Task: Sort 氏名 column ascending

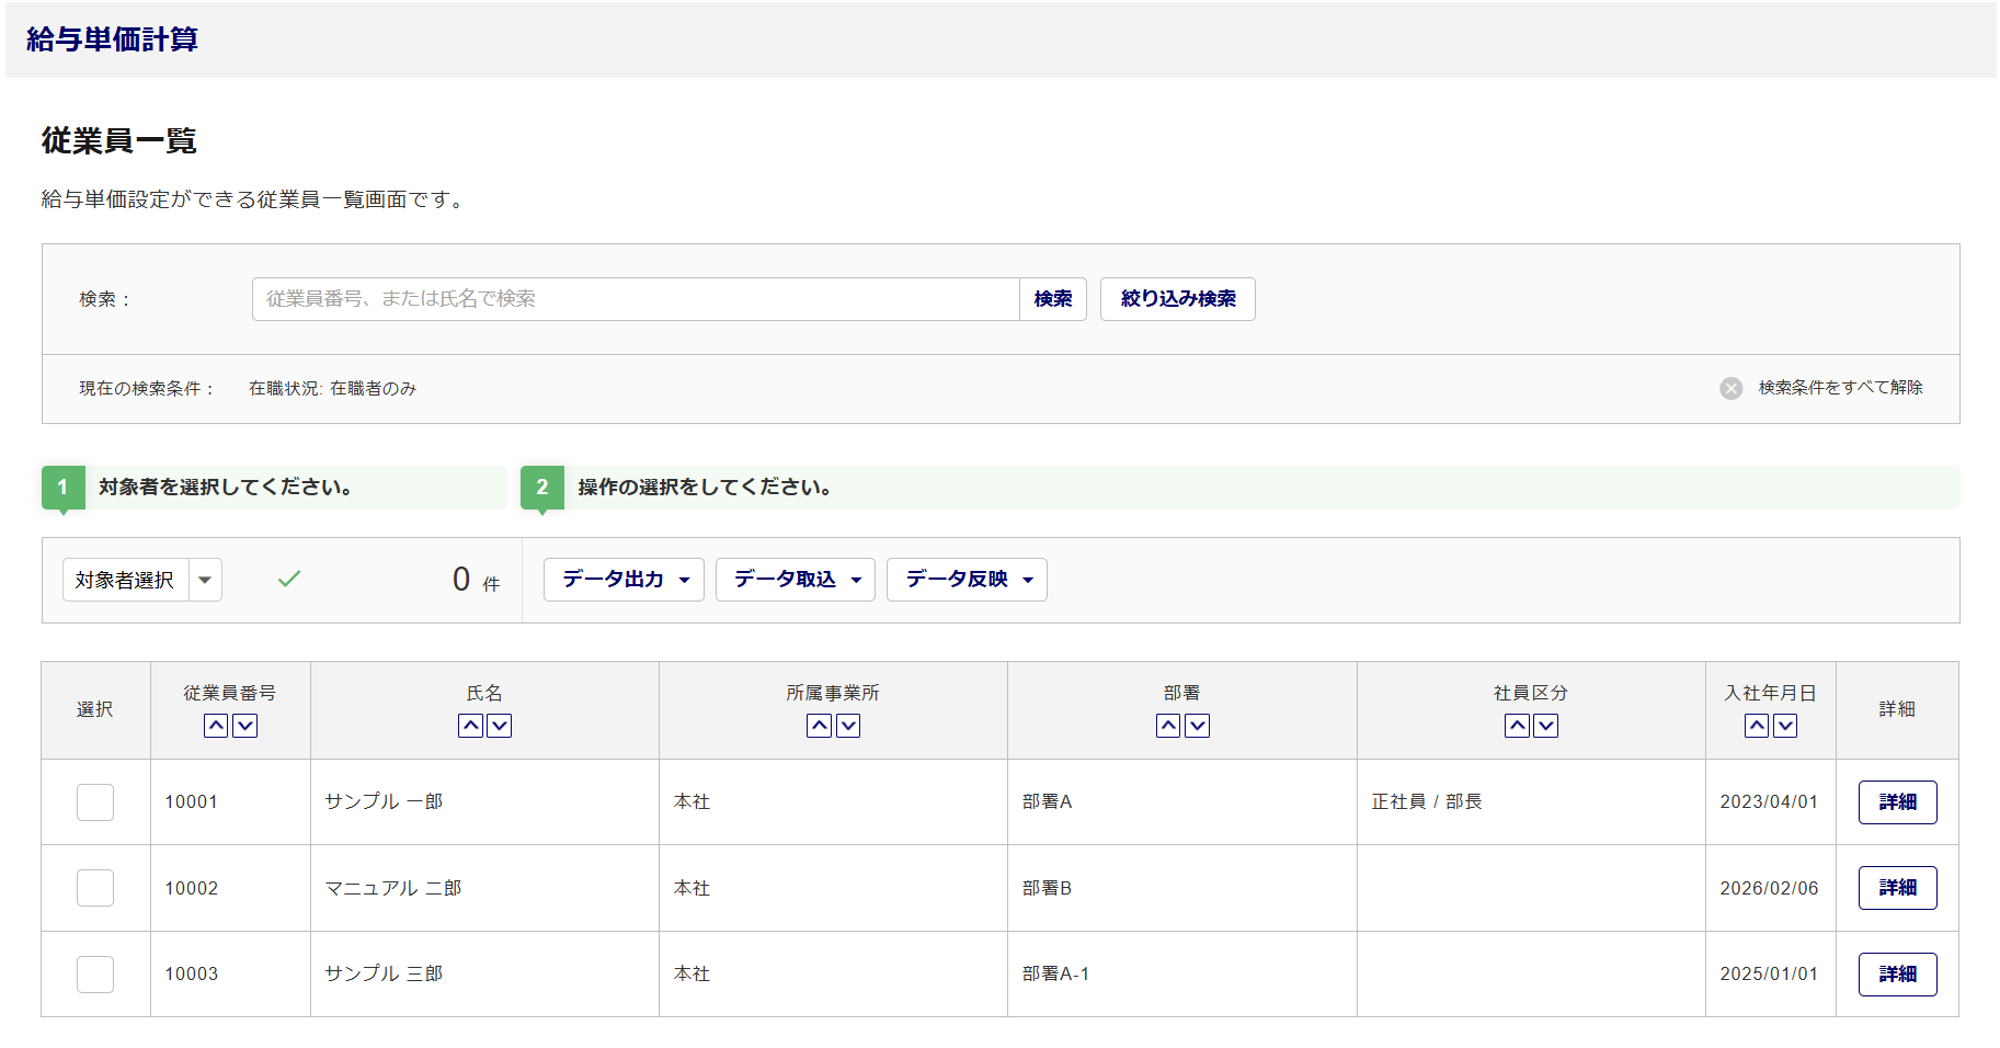Action: [470, 726]
